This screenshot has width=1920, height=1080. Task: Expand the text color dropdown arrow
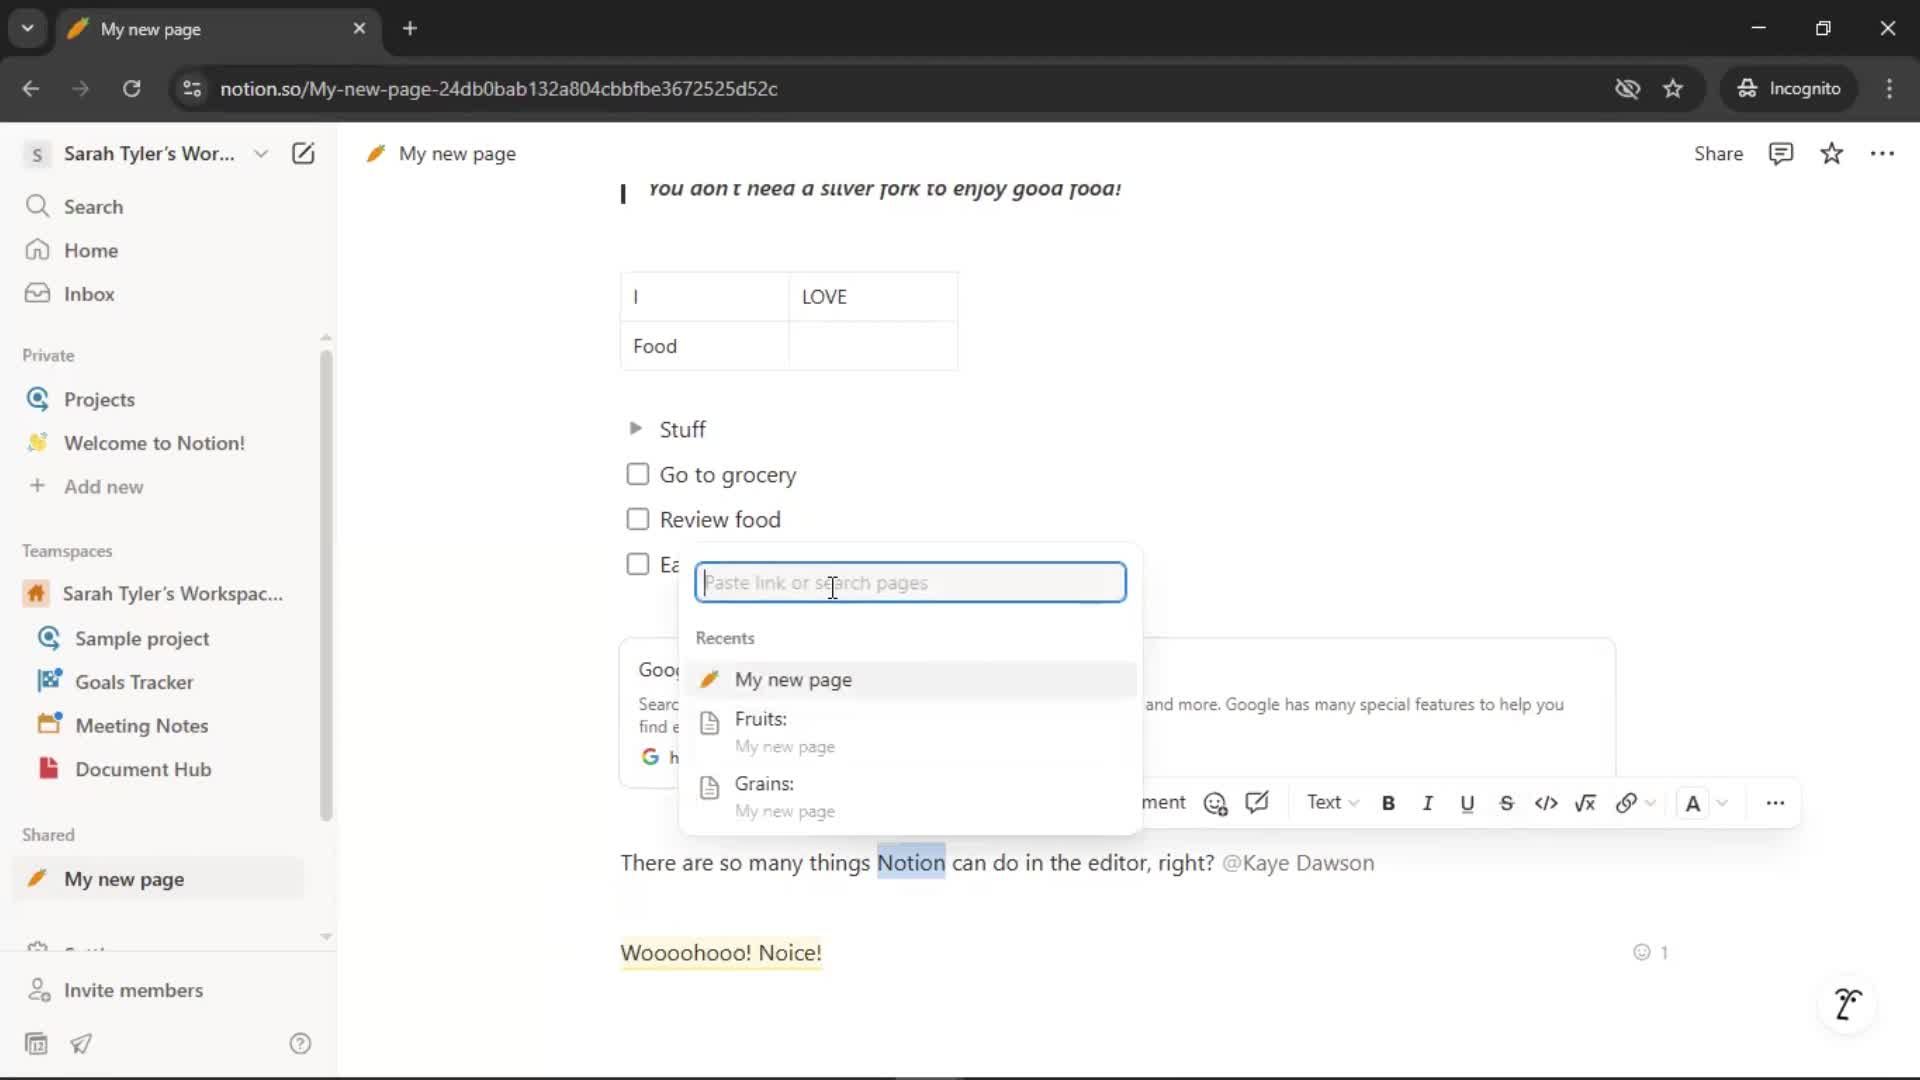[1722, 803]
